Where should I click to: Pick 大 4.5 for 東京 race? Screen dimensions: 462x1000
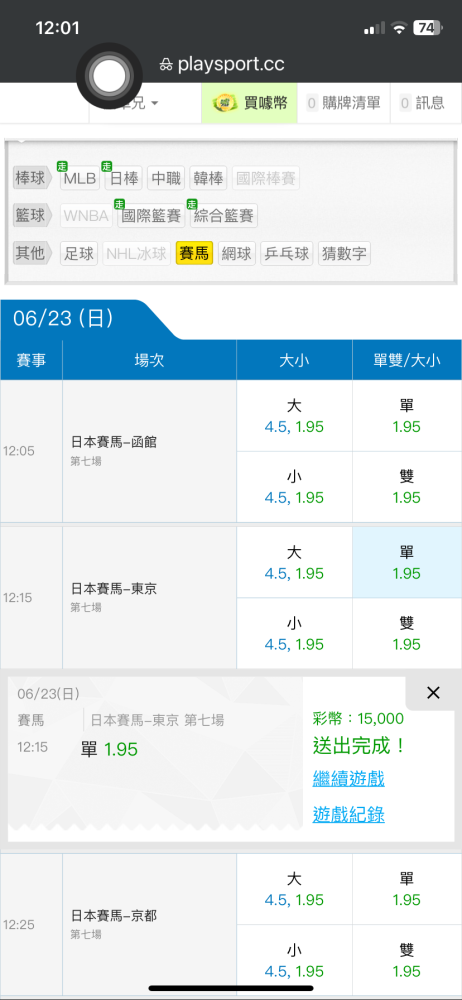pyautogui.click(x=294, y=562)
